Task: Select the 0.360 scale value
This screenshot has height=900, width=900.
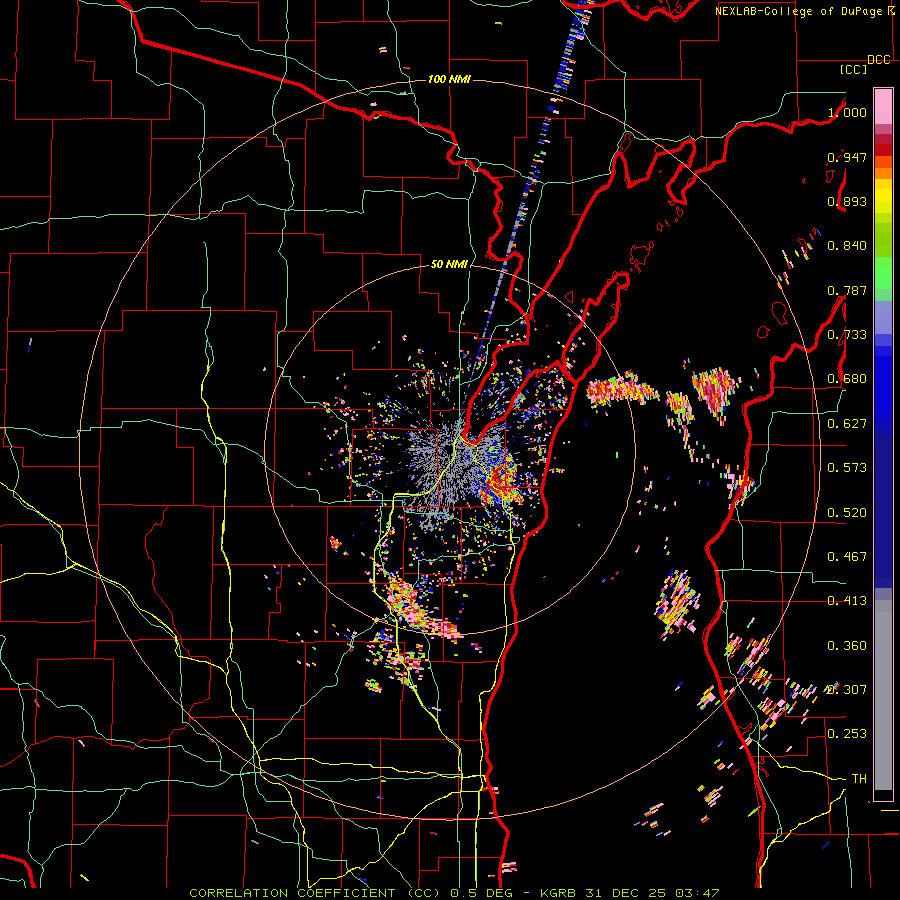Action: (847, 646)
